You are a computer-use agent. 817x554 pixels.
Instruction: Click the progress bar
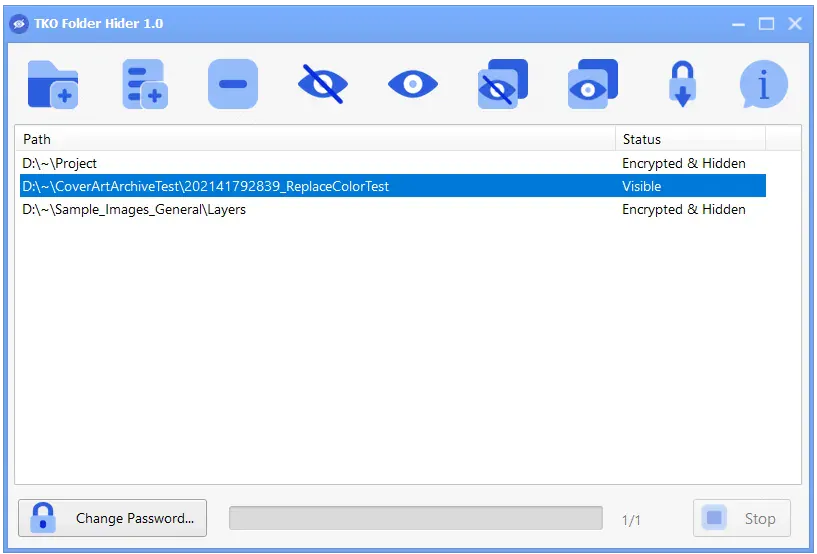(x=416, y=518)
